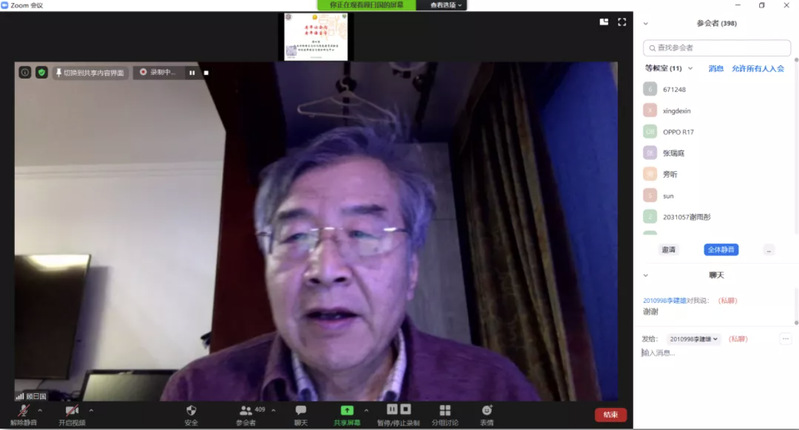799x430 pixels.
Task: Open the chat recipient dropdown
Action: click(x=694, y=339)
